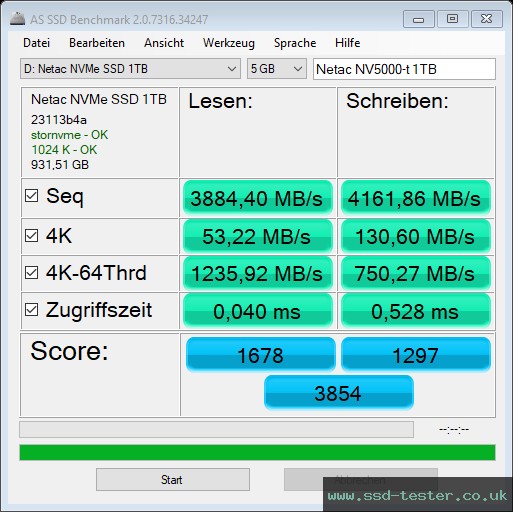Minimize the AS SSD Benchmark window
Viewport: 513px width, 512px height.
coord(418,19)
